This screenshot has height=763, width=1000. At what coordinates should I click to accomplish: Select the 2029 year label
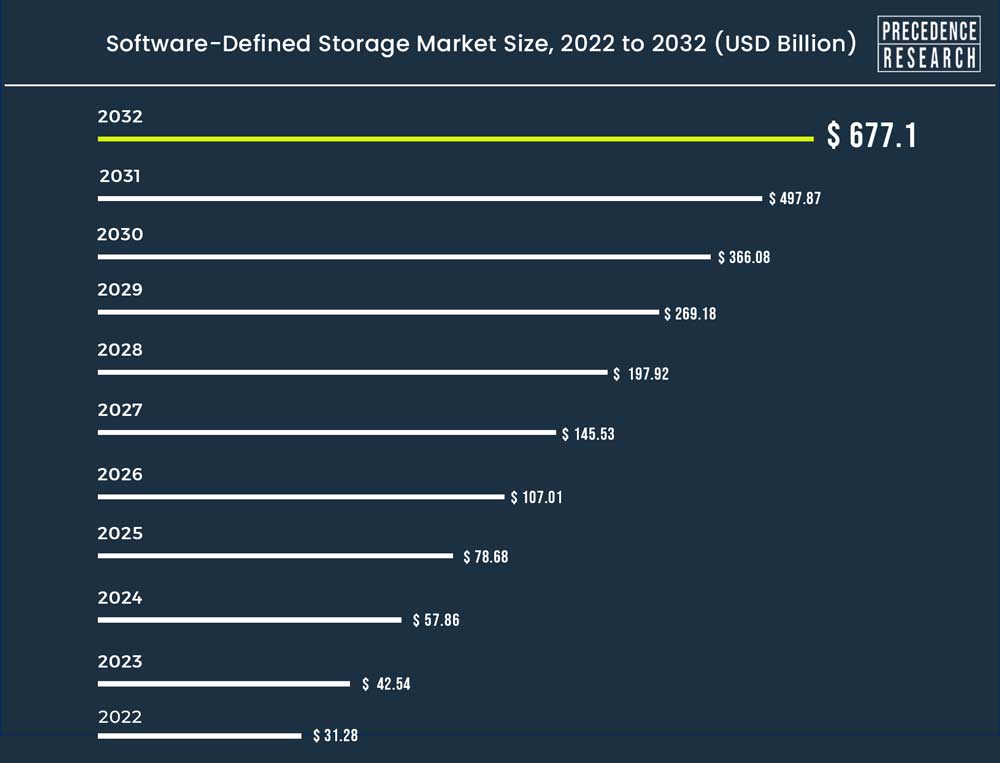(120, 290)
